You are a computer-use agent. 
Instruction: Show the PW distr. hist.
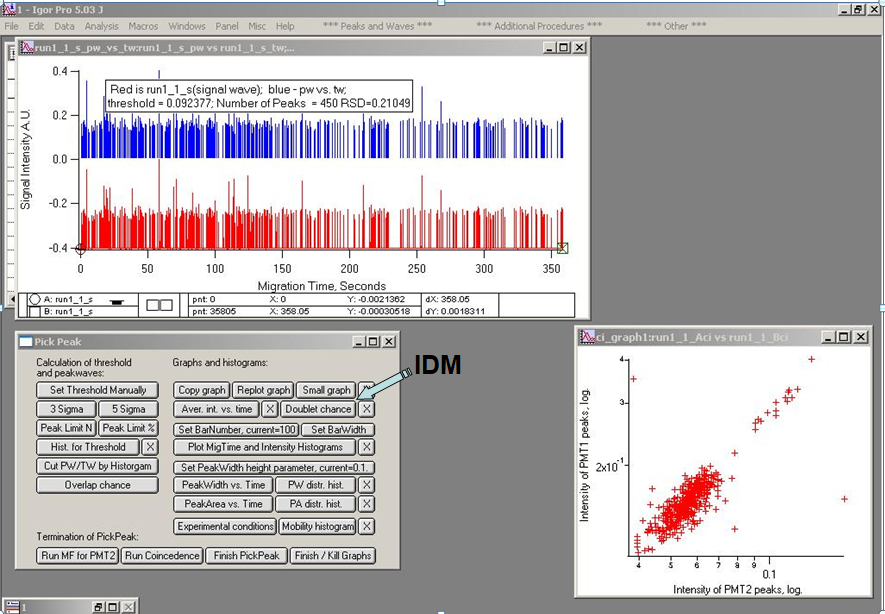pos(316,485)
